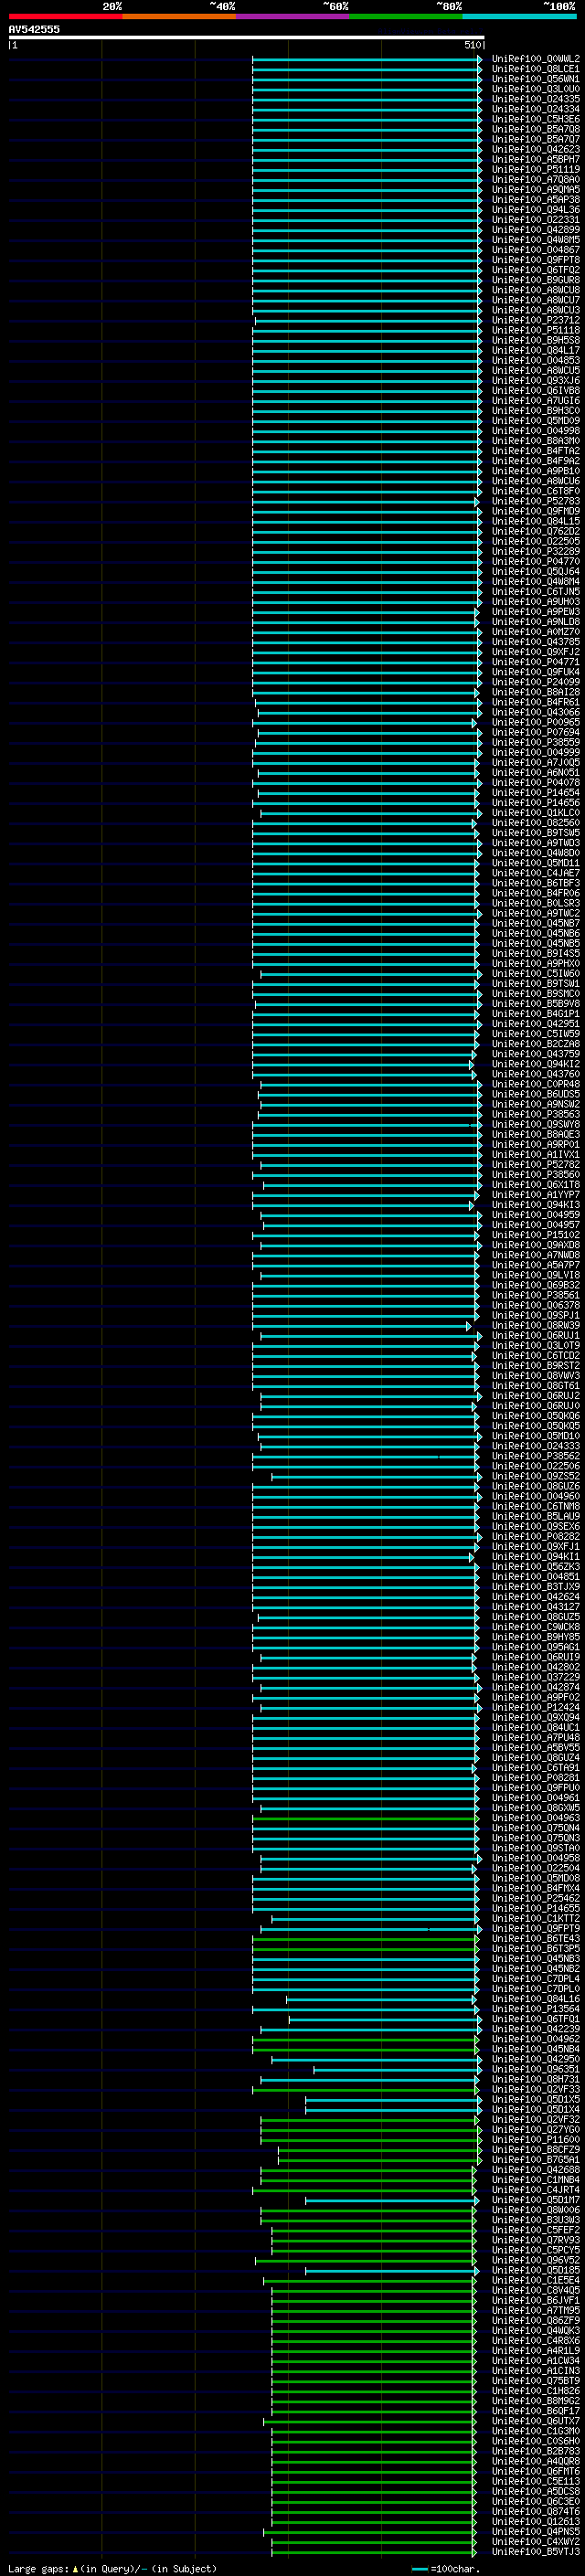
Task: Open hit UniRef100_Q8LCE1
Action: pyautogui.click(x=535, y=69)
